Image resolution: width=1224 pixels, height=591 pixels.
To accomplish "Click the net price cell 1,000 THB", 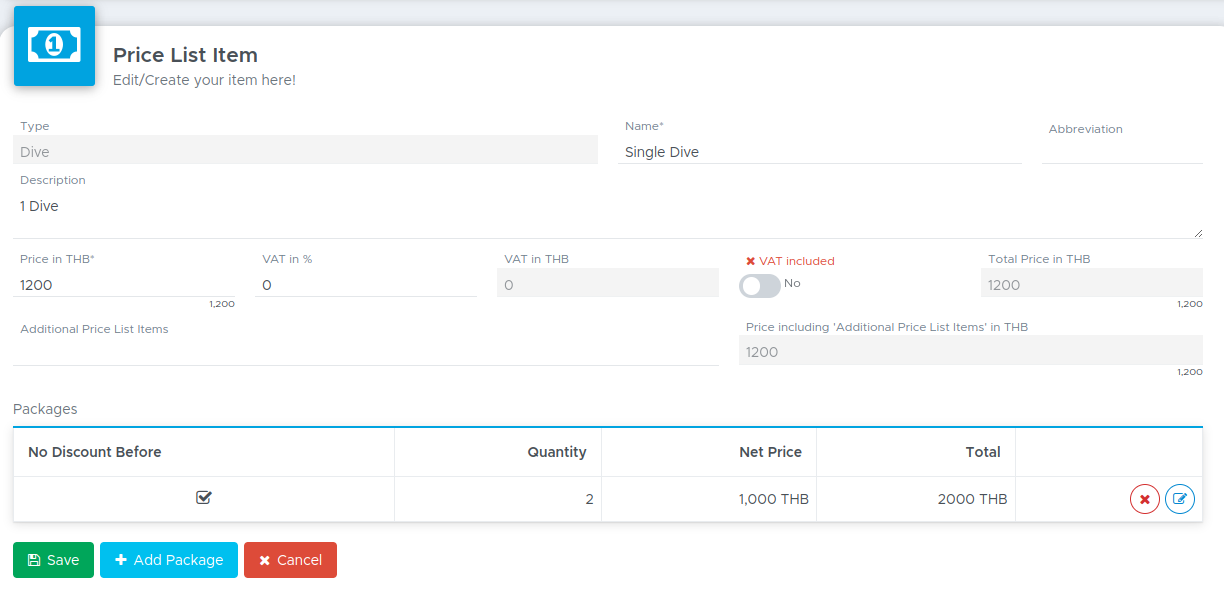I will (709, 499).
